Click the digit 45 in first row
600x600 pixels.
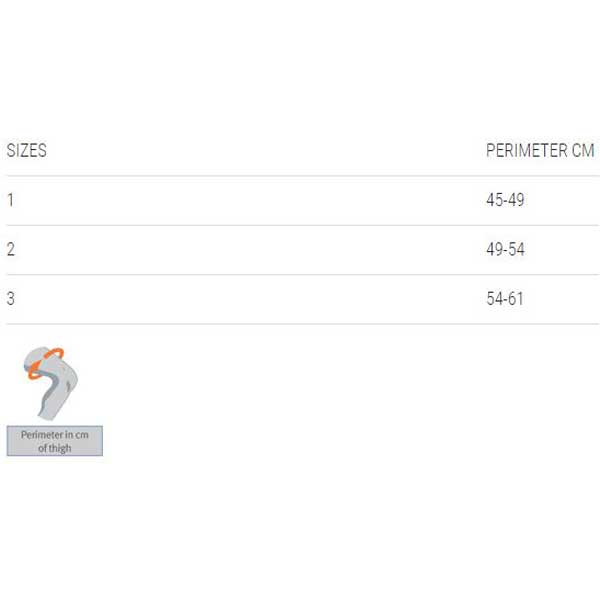(x=494, y=200)
